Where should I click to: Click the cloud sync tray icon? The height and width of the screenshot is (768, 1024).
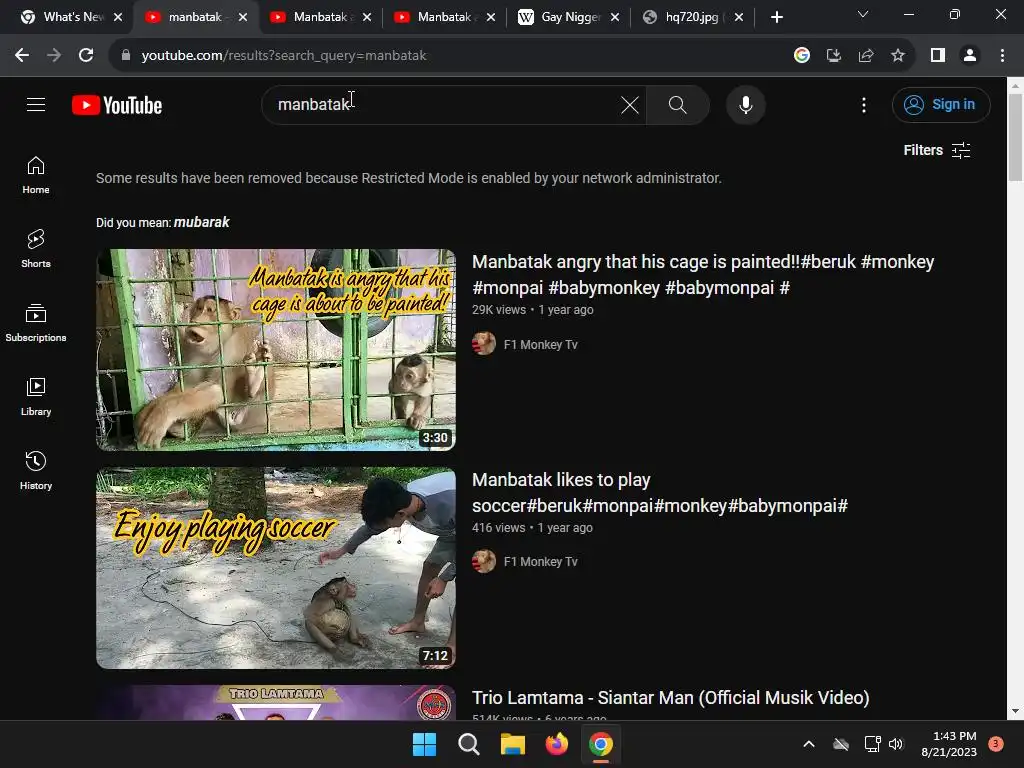click(x=840, y=744)
